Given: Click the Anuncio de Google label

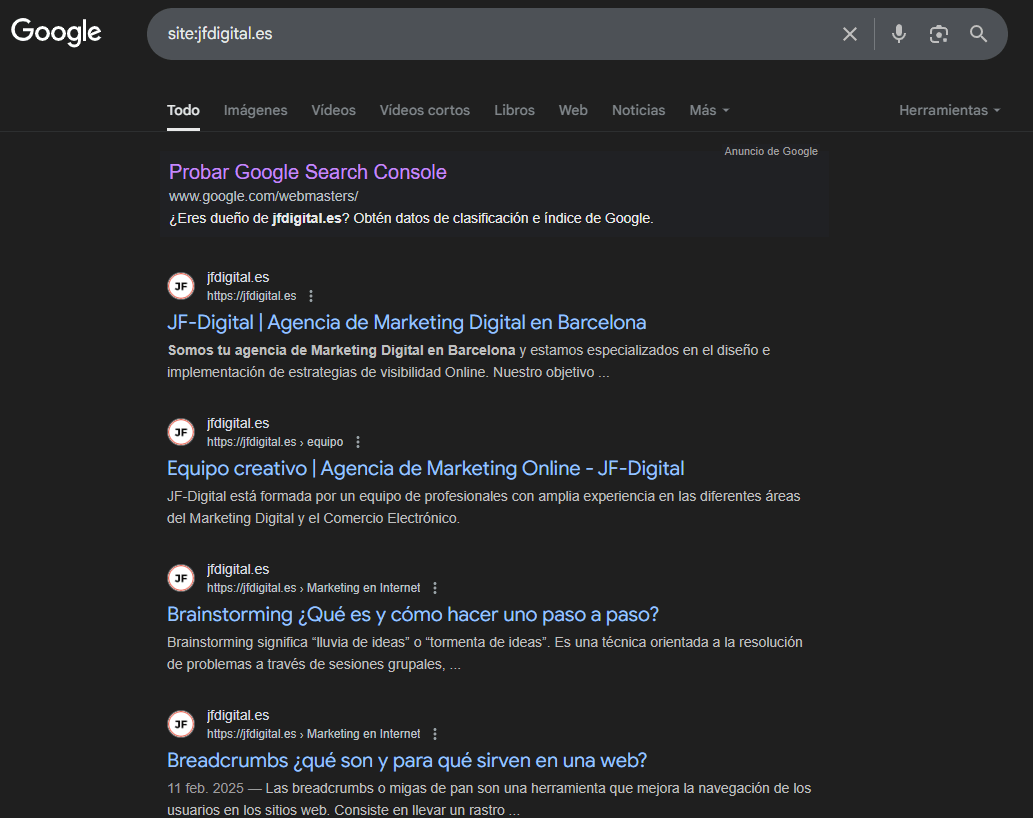Looking at the screenshot, I should point(771,151).
